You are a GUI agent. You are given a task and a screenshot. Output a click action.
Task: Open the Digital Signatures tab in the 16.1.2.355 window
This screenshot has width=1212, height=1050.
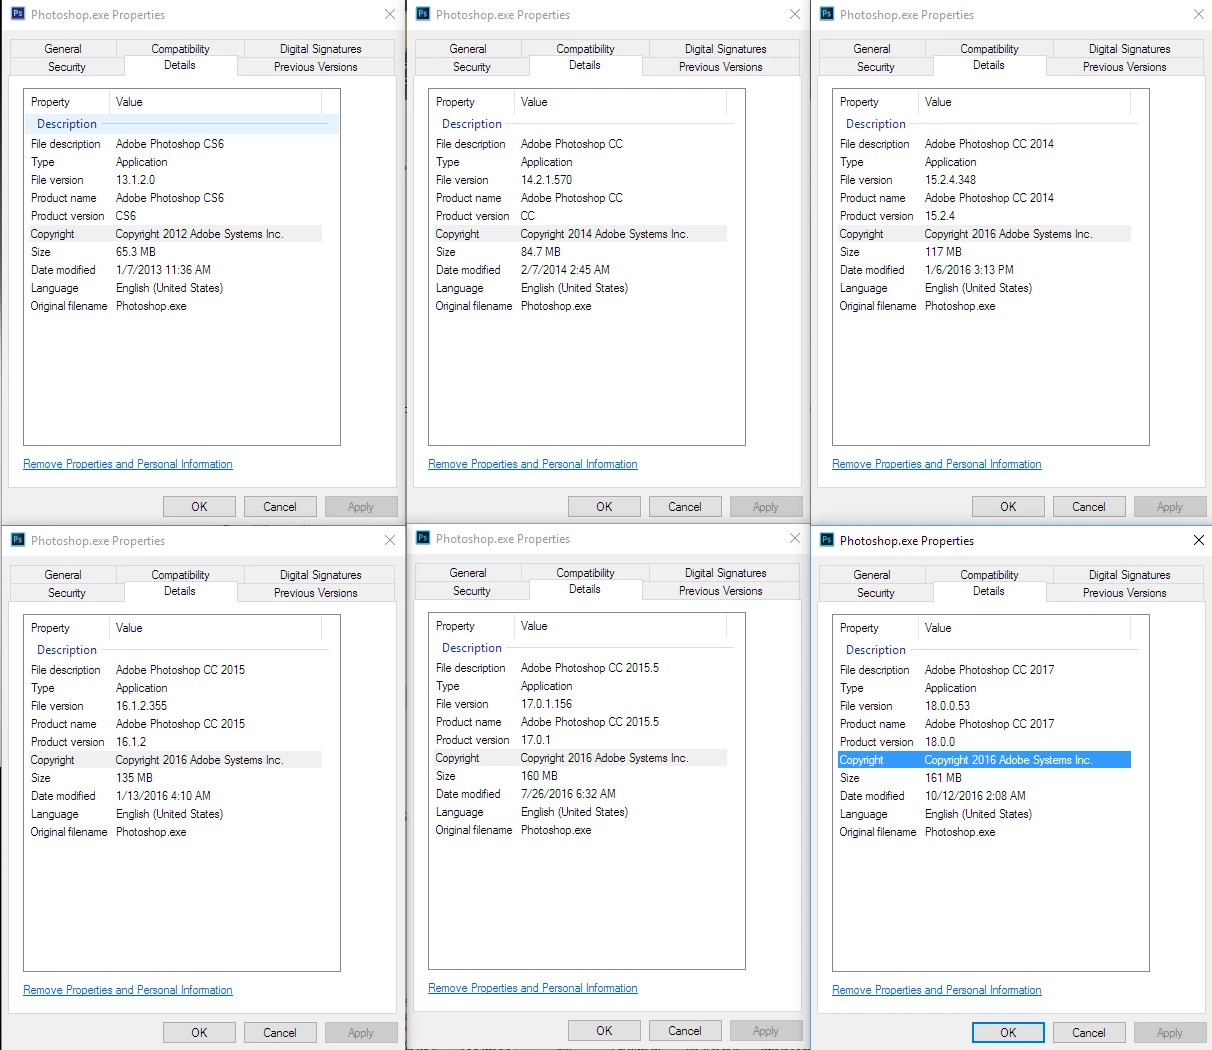pyautogui.click(x=320, y=574)
